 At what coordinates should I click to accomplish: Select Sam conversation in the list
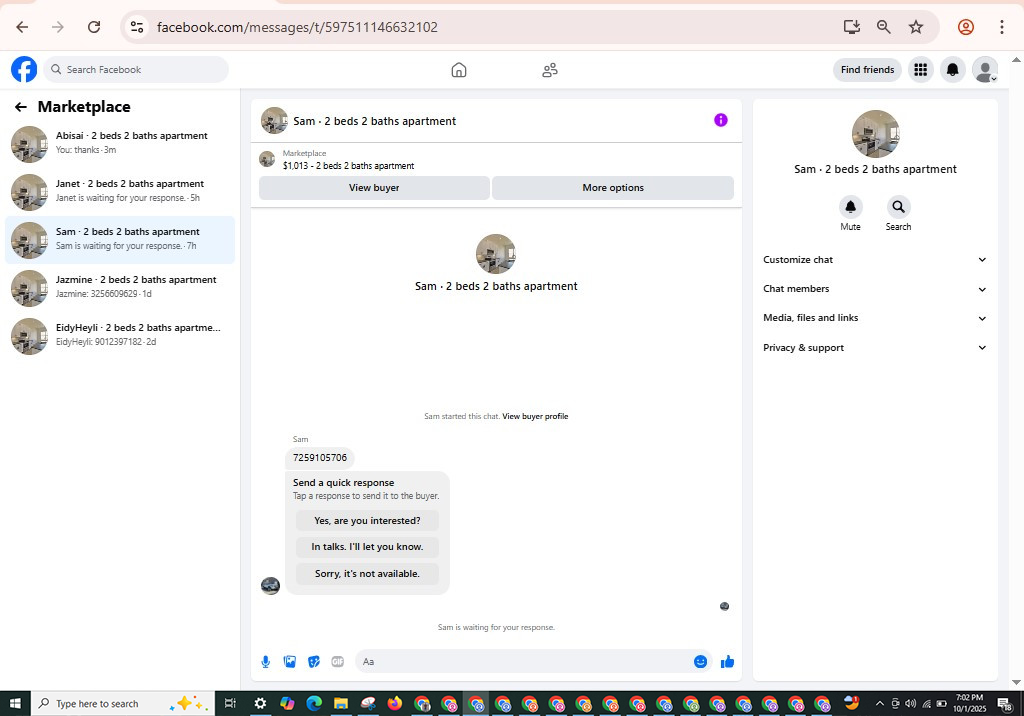click(x=120, y=240)
